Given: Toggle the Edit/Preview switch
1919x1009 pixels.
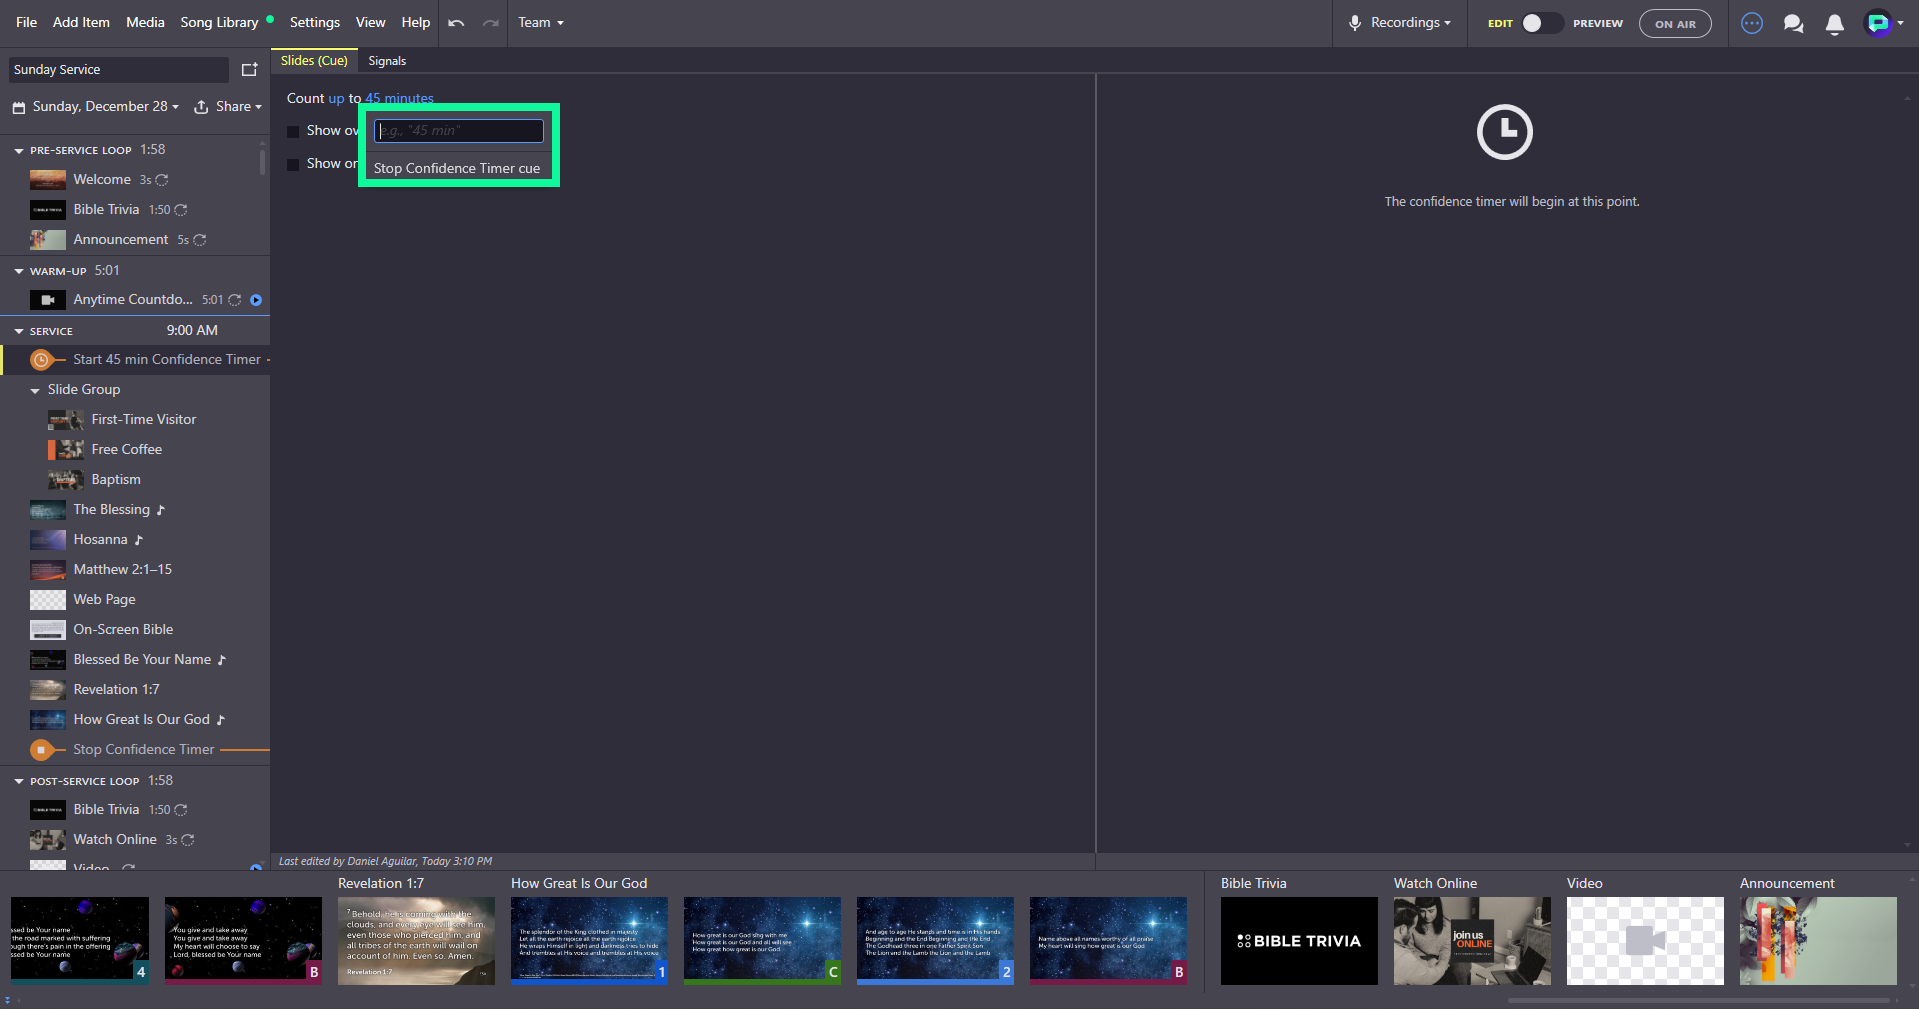Looking at the screenshot, I should coord(1541,23).
